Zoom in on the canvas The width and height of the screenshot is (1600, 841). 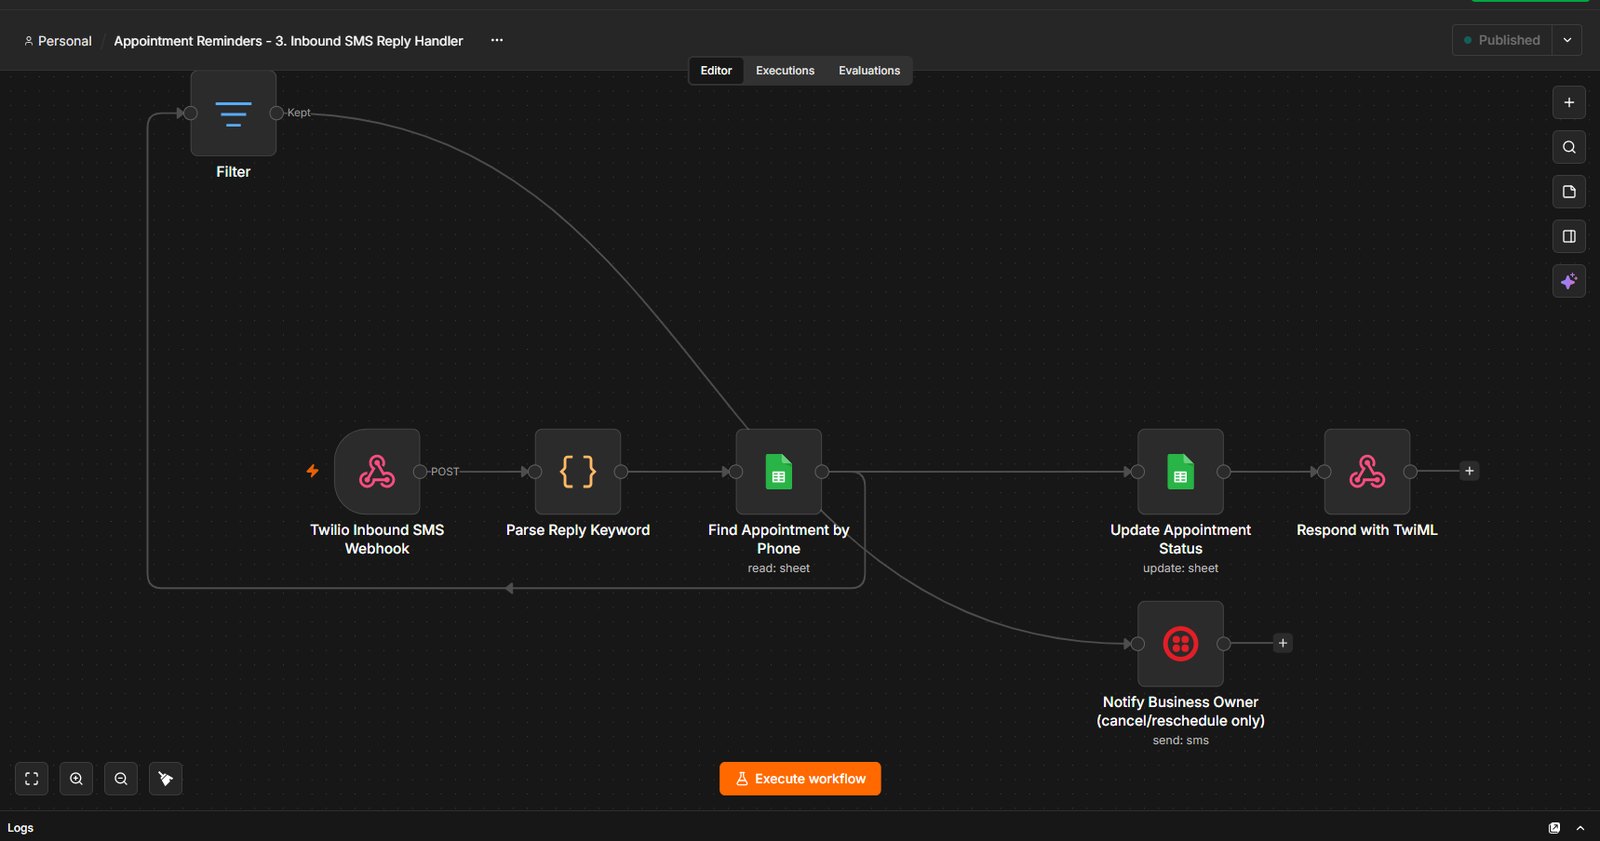(76, 779)
